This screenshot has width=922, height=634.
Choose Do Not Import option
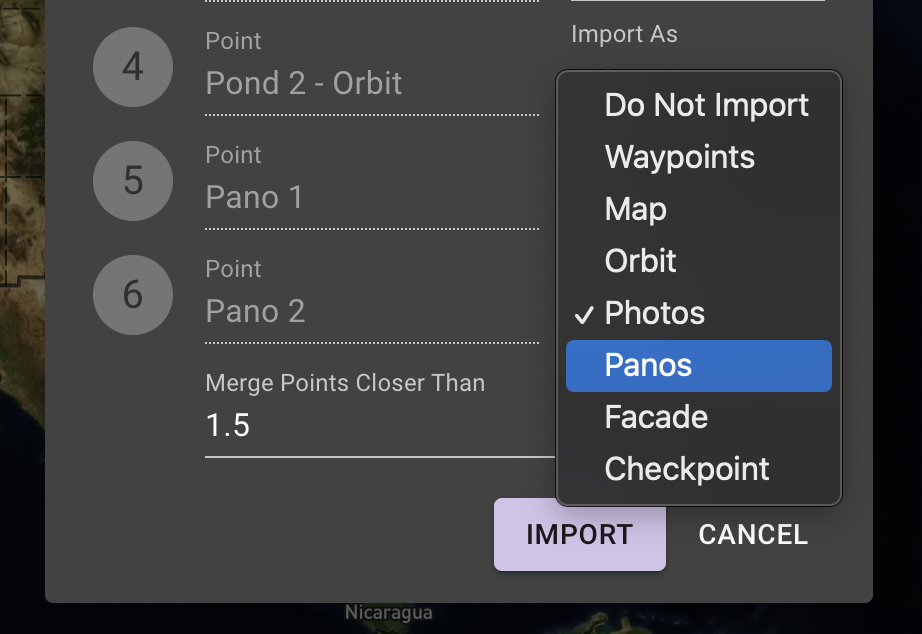(x=699, y=106)
